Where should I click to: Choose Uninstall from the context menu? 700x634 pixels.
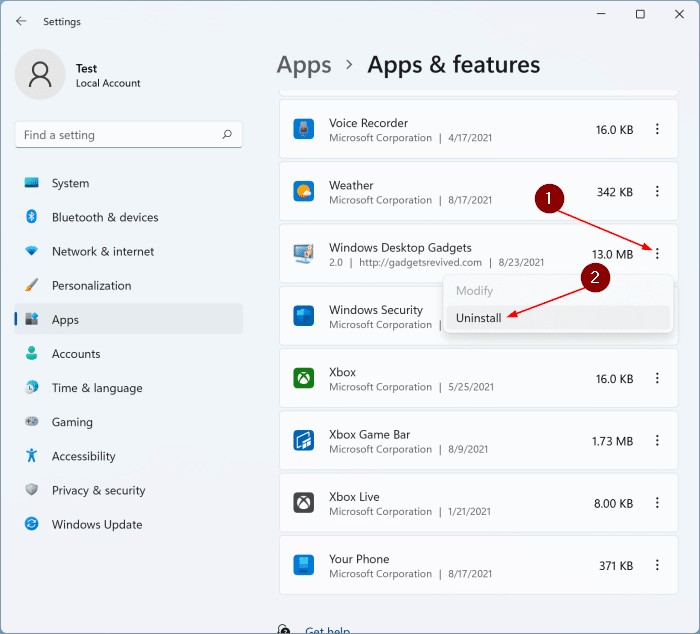coord(558,318)
